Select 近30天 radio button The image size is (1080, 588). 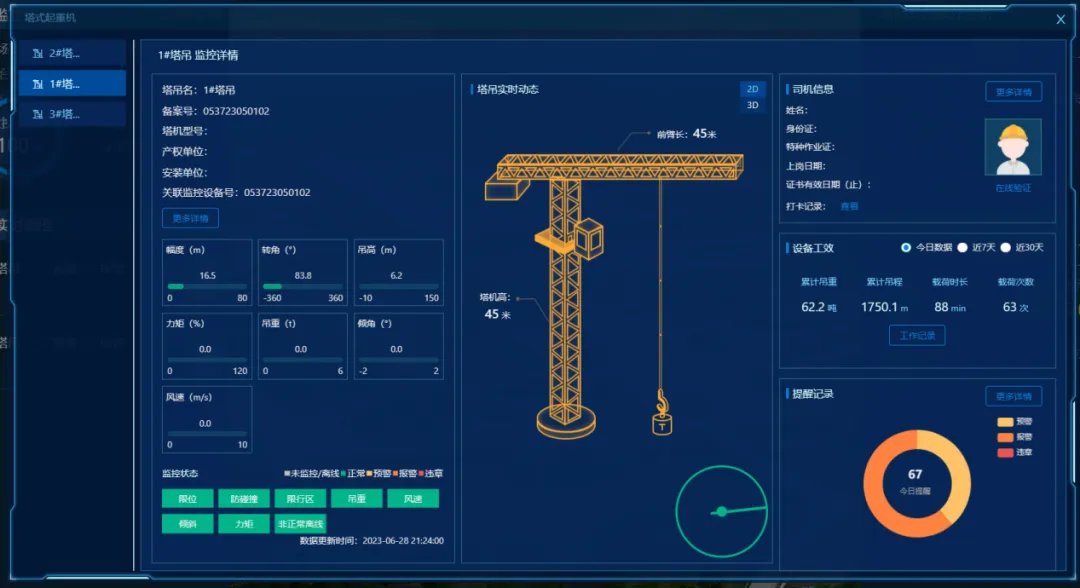click(1006, 247)
